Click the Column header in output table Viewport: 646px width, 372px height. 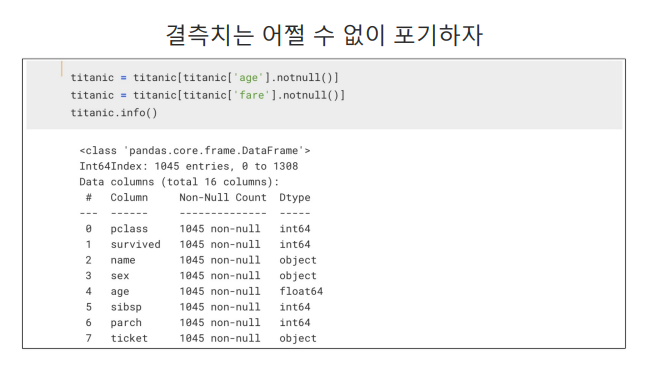129,197
